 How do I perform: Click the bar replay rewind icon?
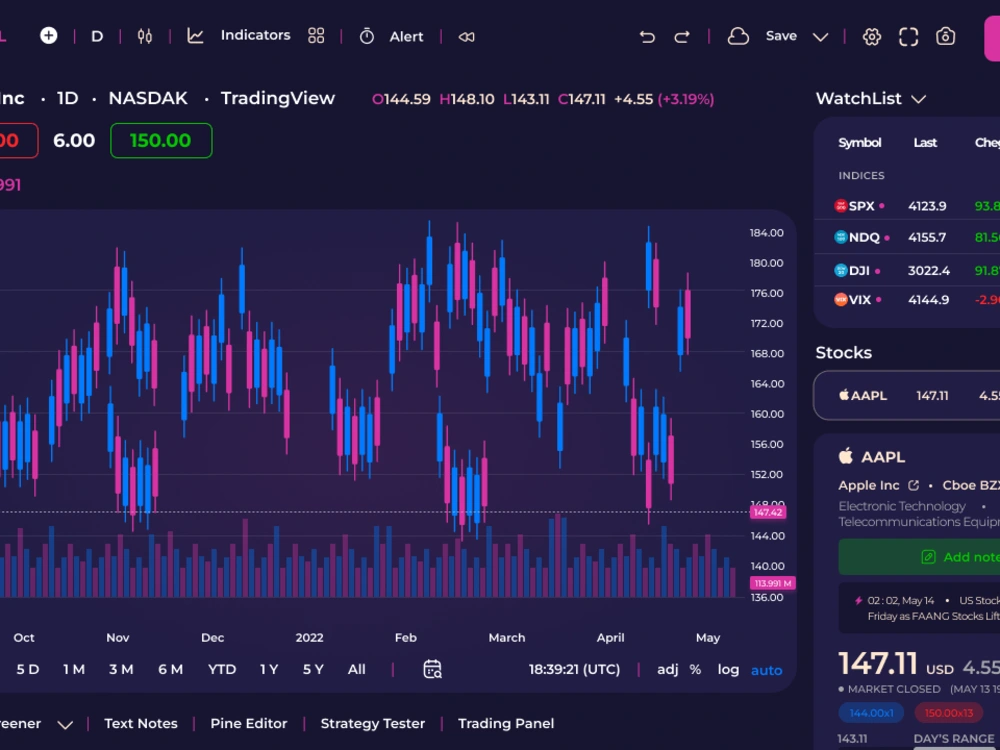(466, 37)
